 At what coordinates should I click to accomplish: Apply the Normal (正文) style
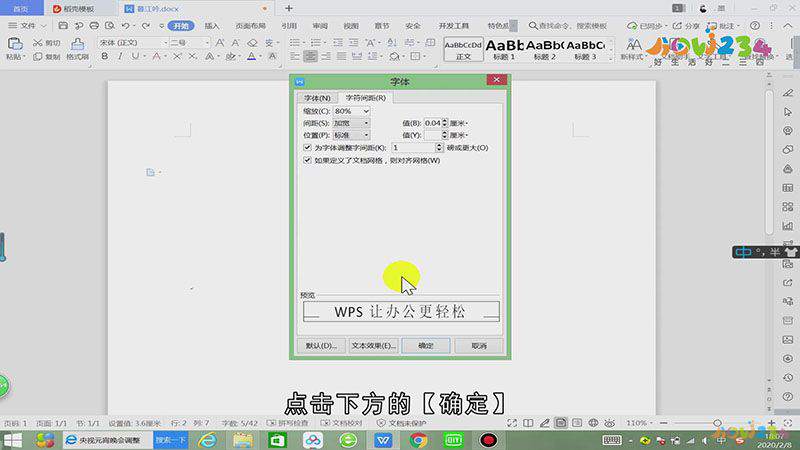click(463, 49)
